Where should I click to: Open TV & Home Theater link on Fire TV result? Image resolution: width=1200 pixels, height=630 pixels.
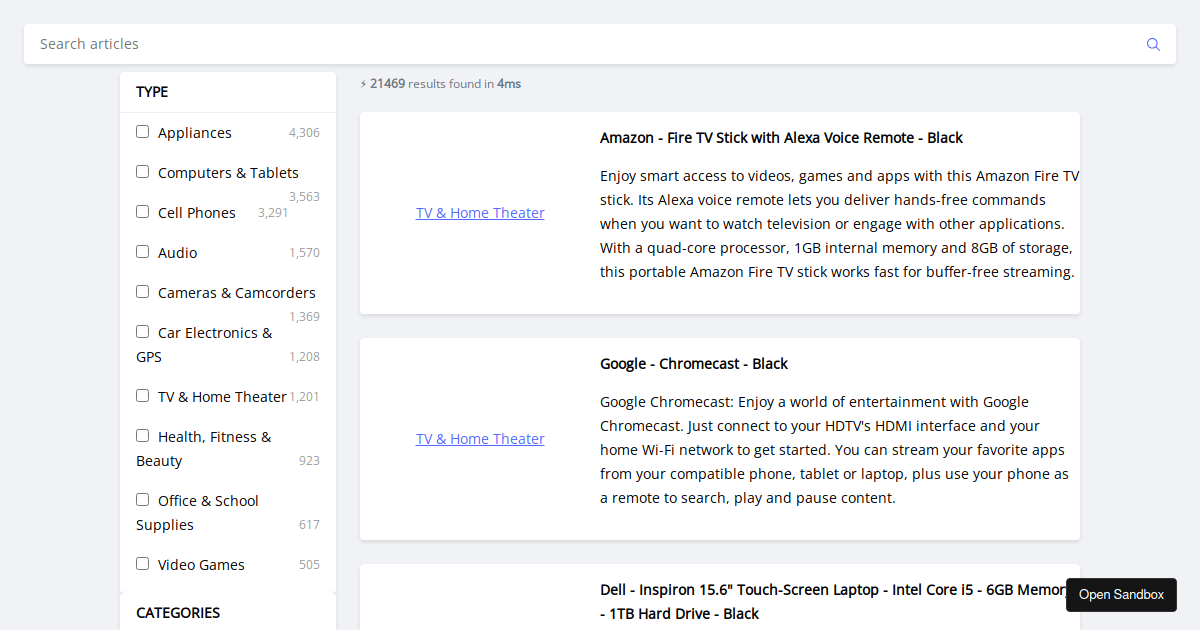click(480, 212)
